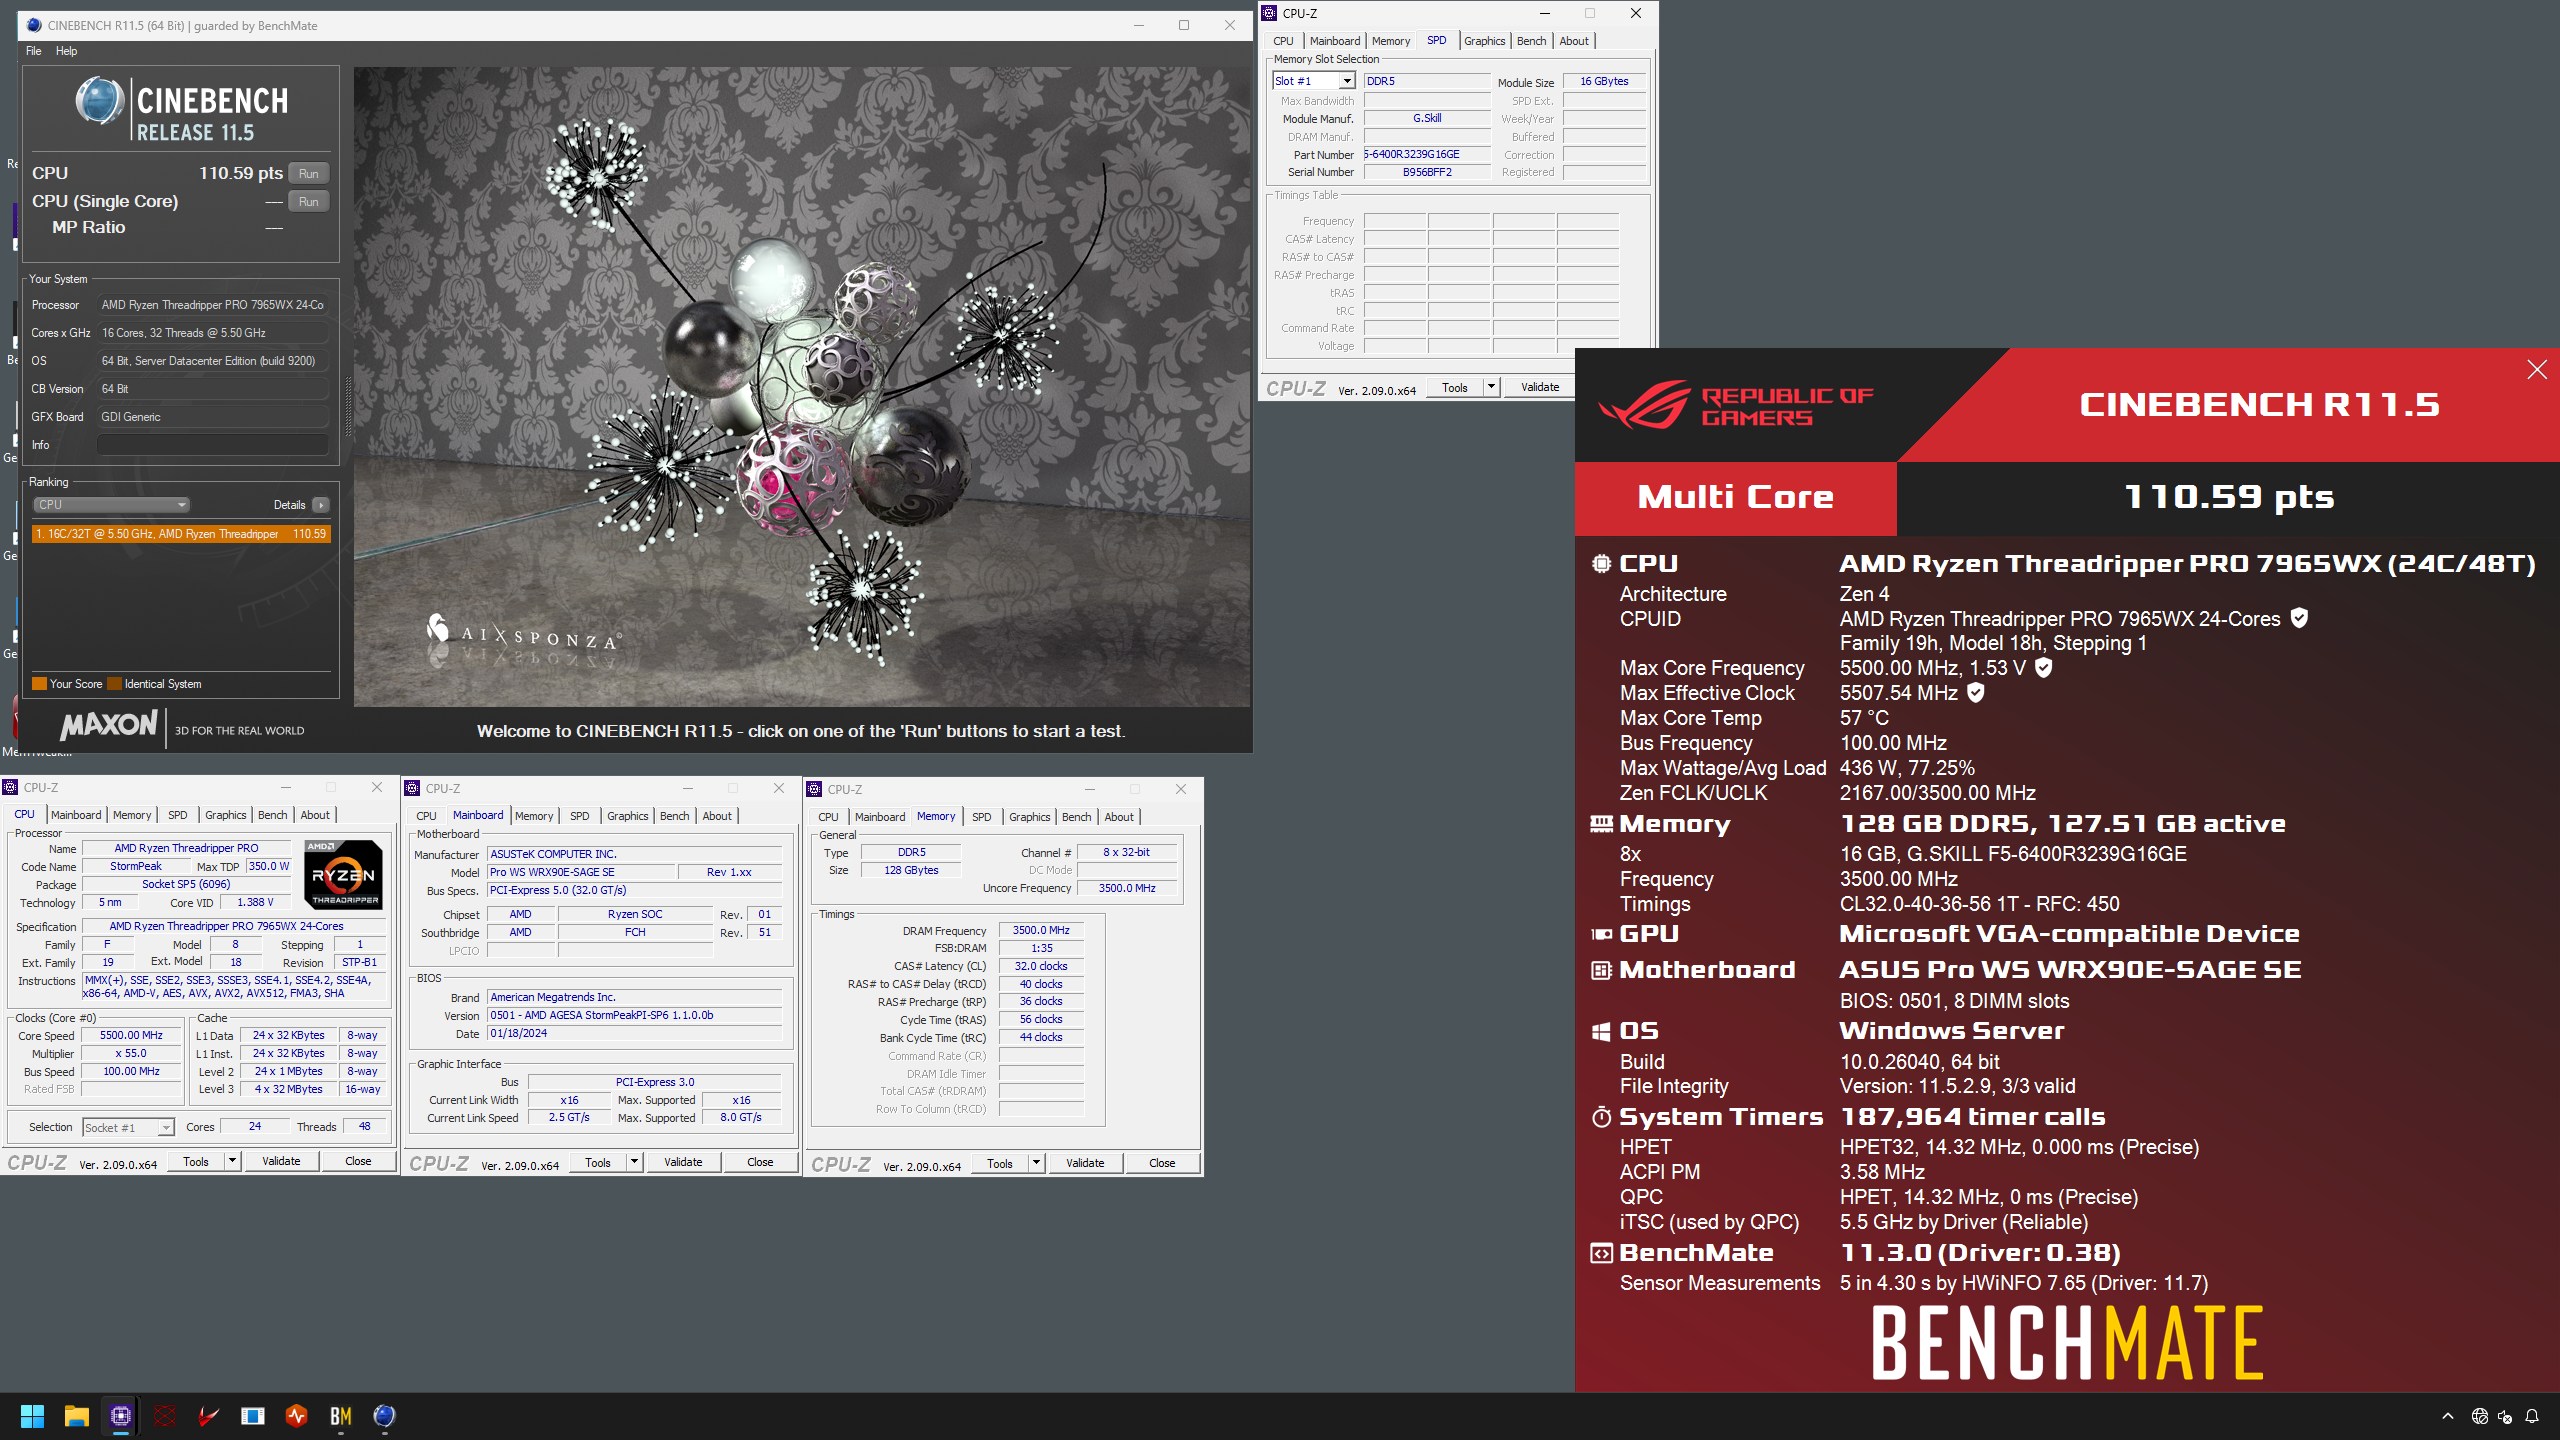Click the red lattice app taskbar icon
2560x1440 pixels.
[165, 1415]
